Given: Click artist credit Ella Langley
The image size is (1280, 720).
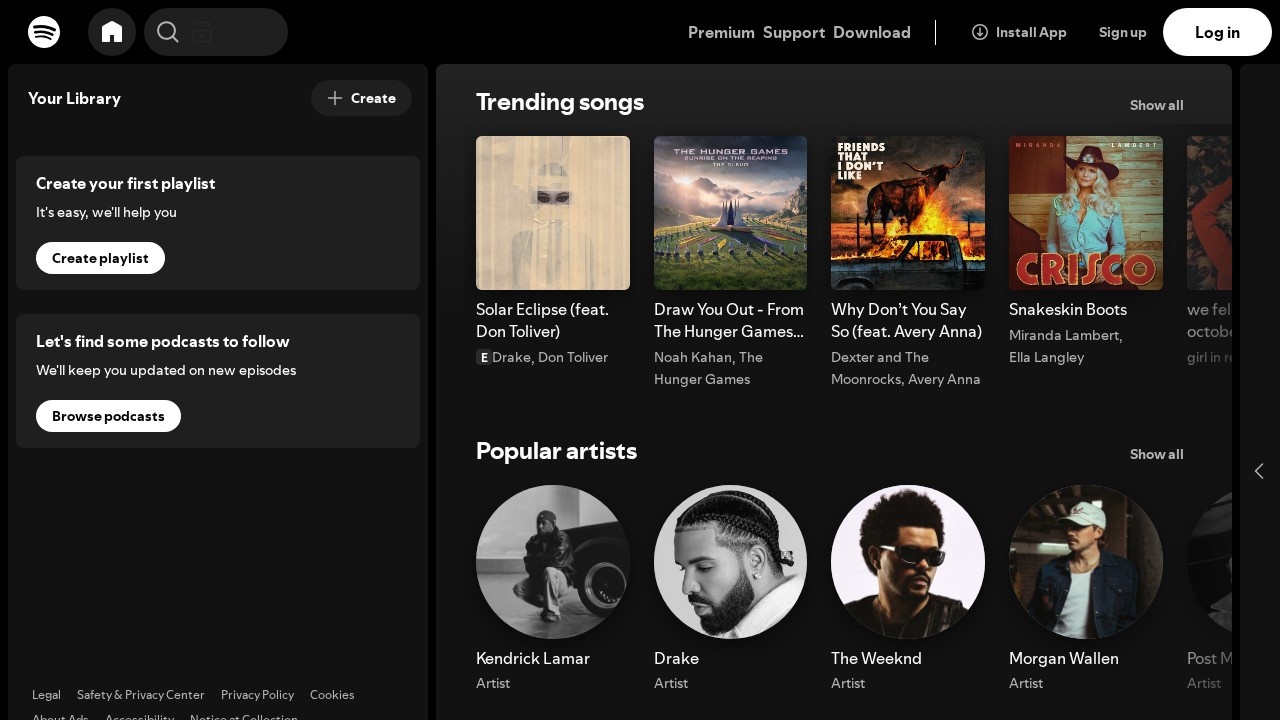Looking at the screenshot, I should pos(1046,357).
